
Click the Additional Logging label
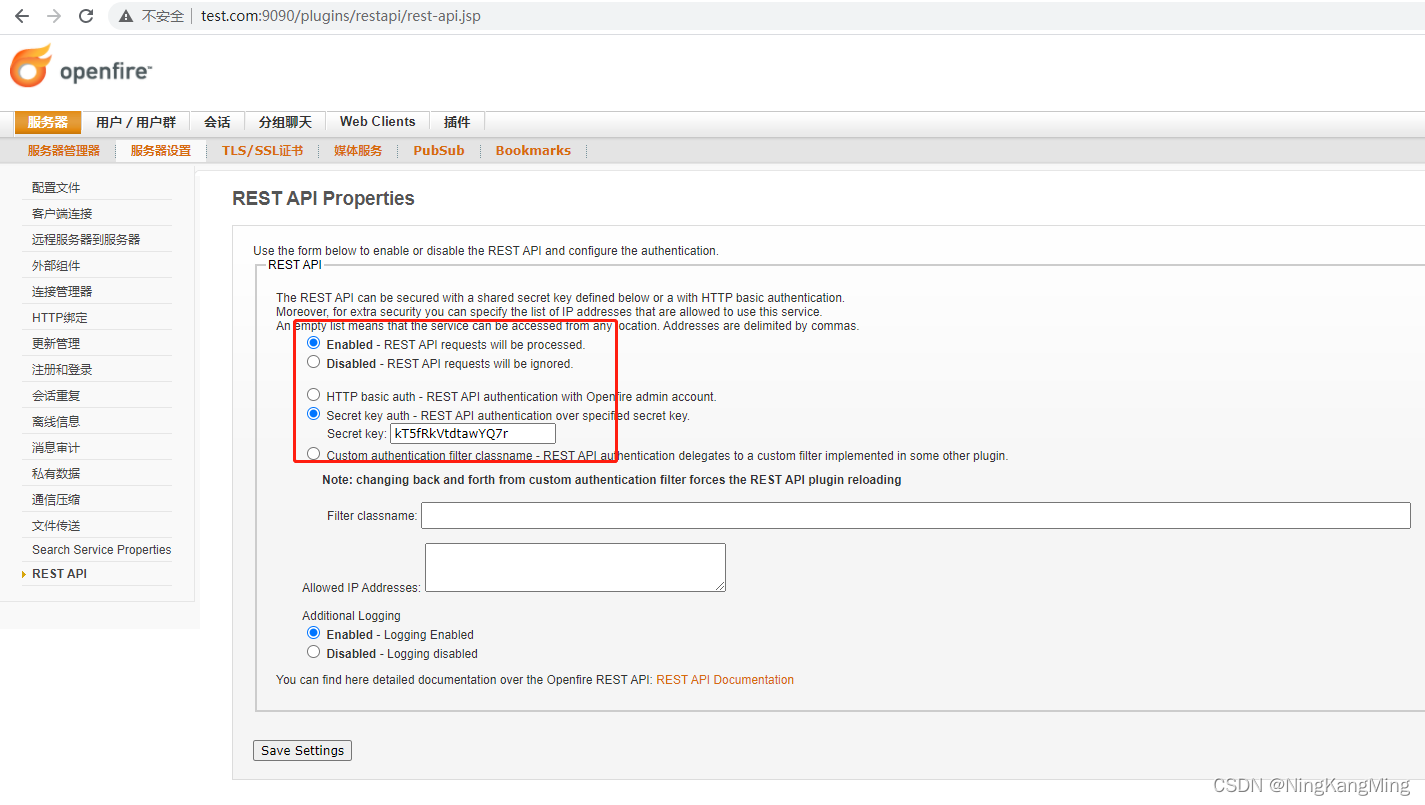(x=351, y=616)
